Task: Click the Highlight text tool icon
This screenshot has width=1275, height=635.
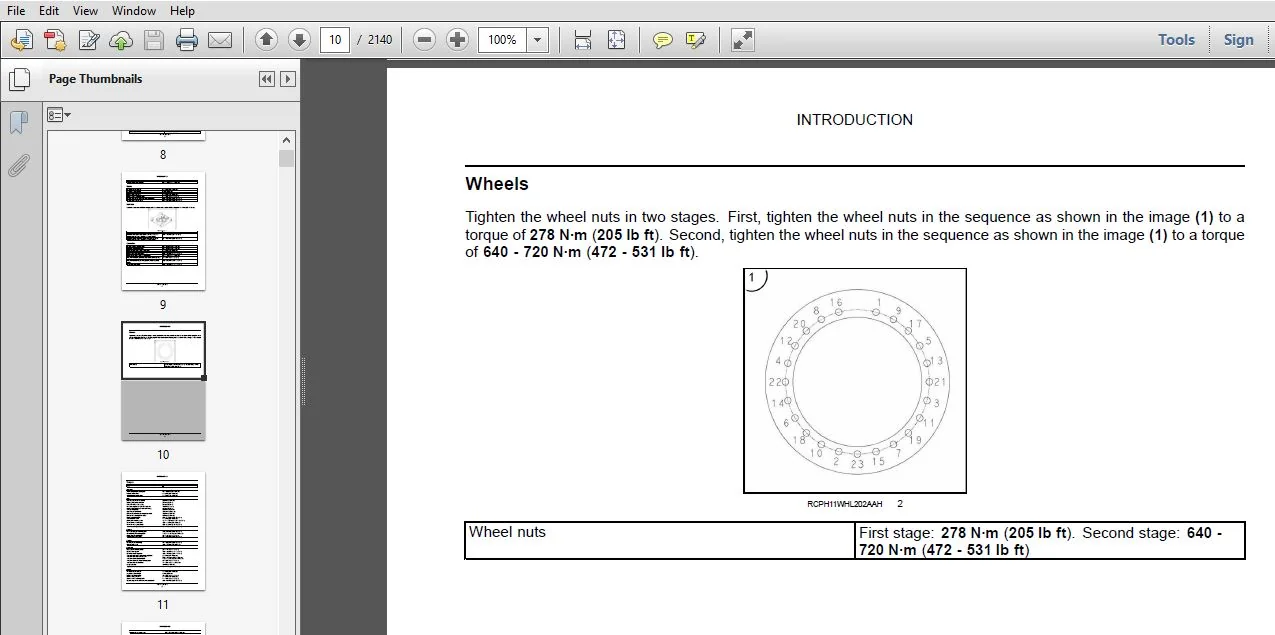Action: (x=696, y=40)
